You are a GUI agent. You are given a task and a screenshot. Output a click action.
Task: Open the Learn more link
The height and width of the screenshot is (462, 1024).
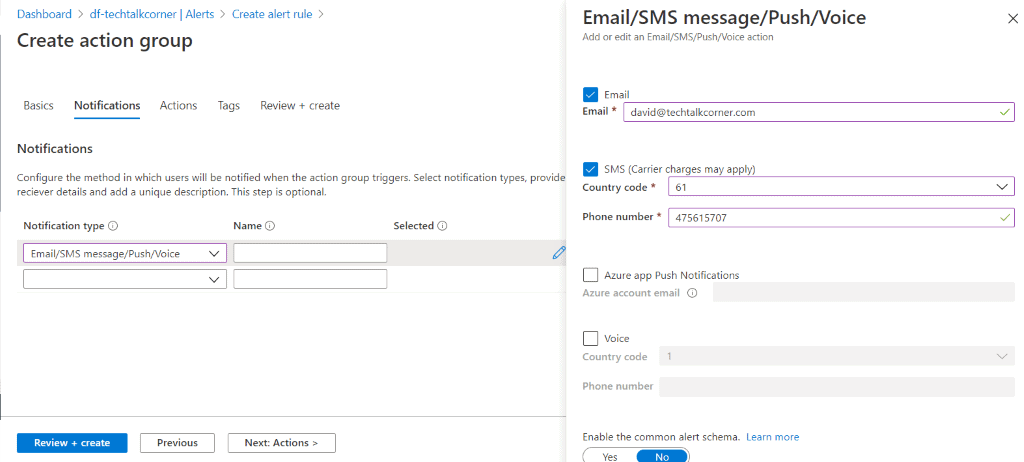(773, 437)
